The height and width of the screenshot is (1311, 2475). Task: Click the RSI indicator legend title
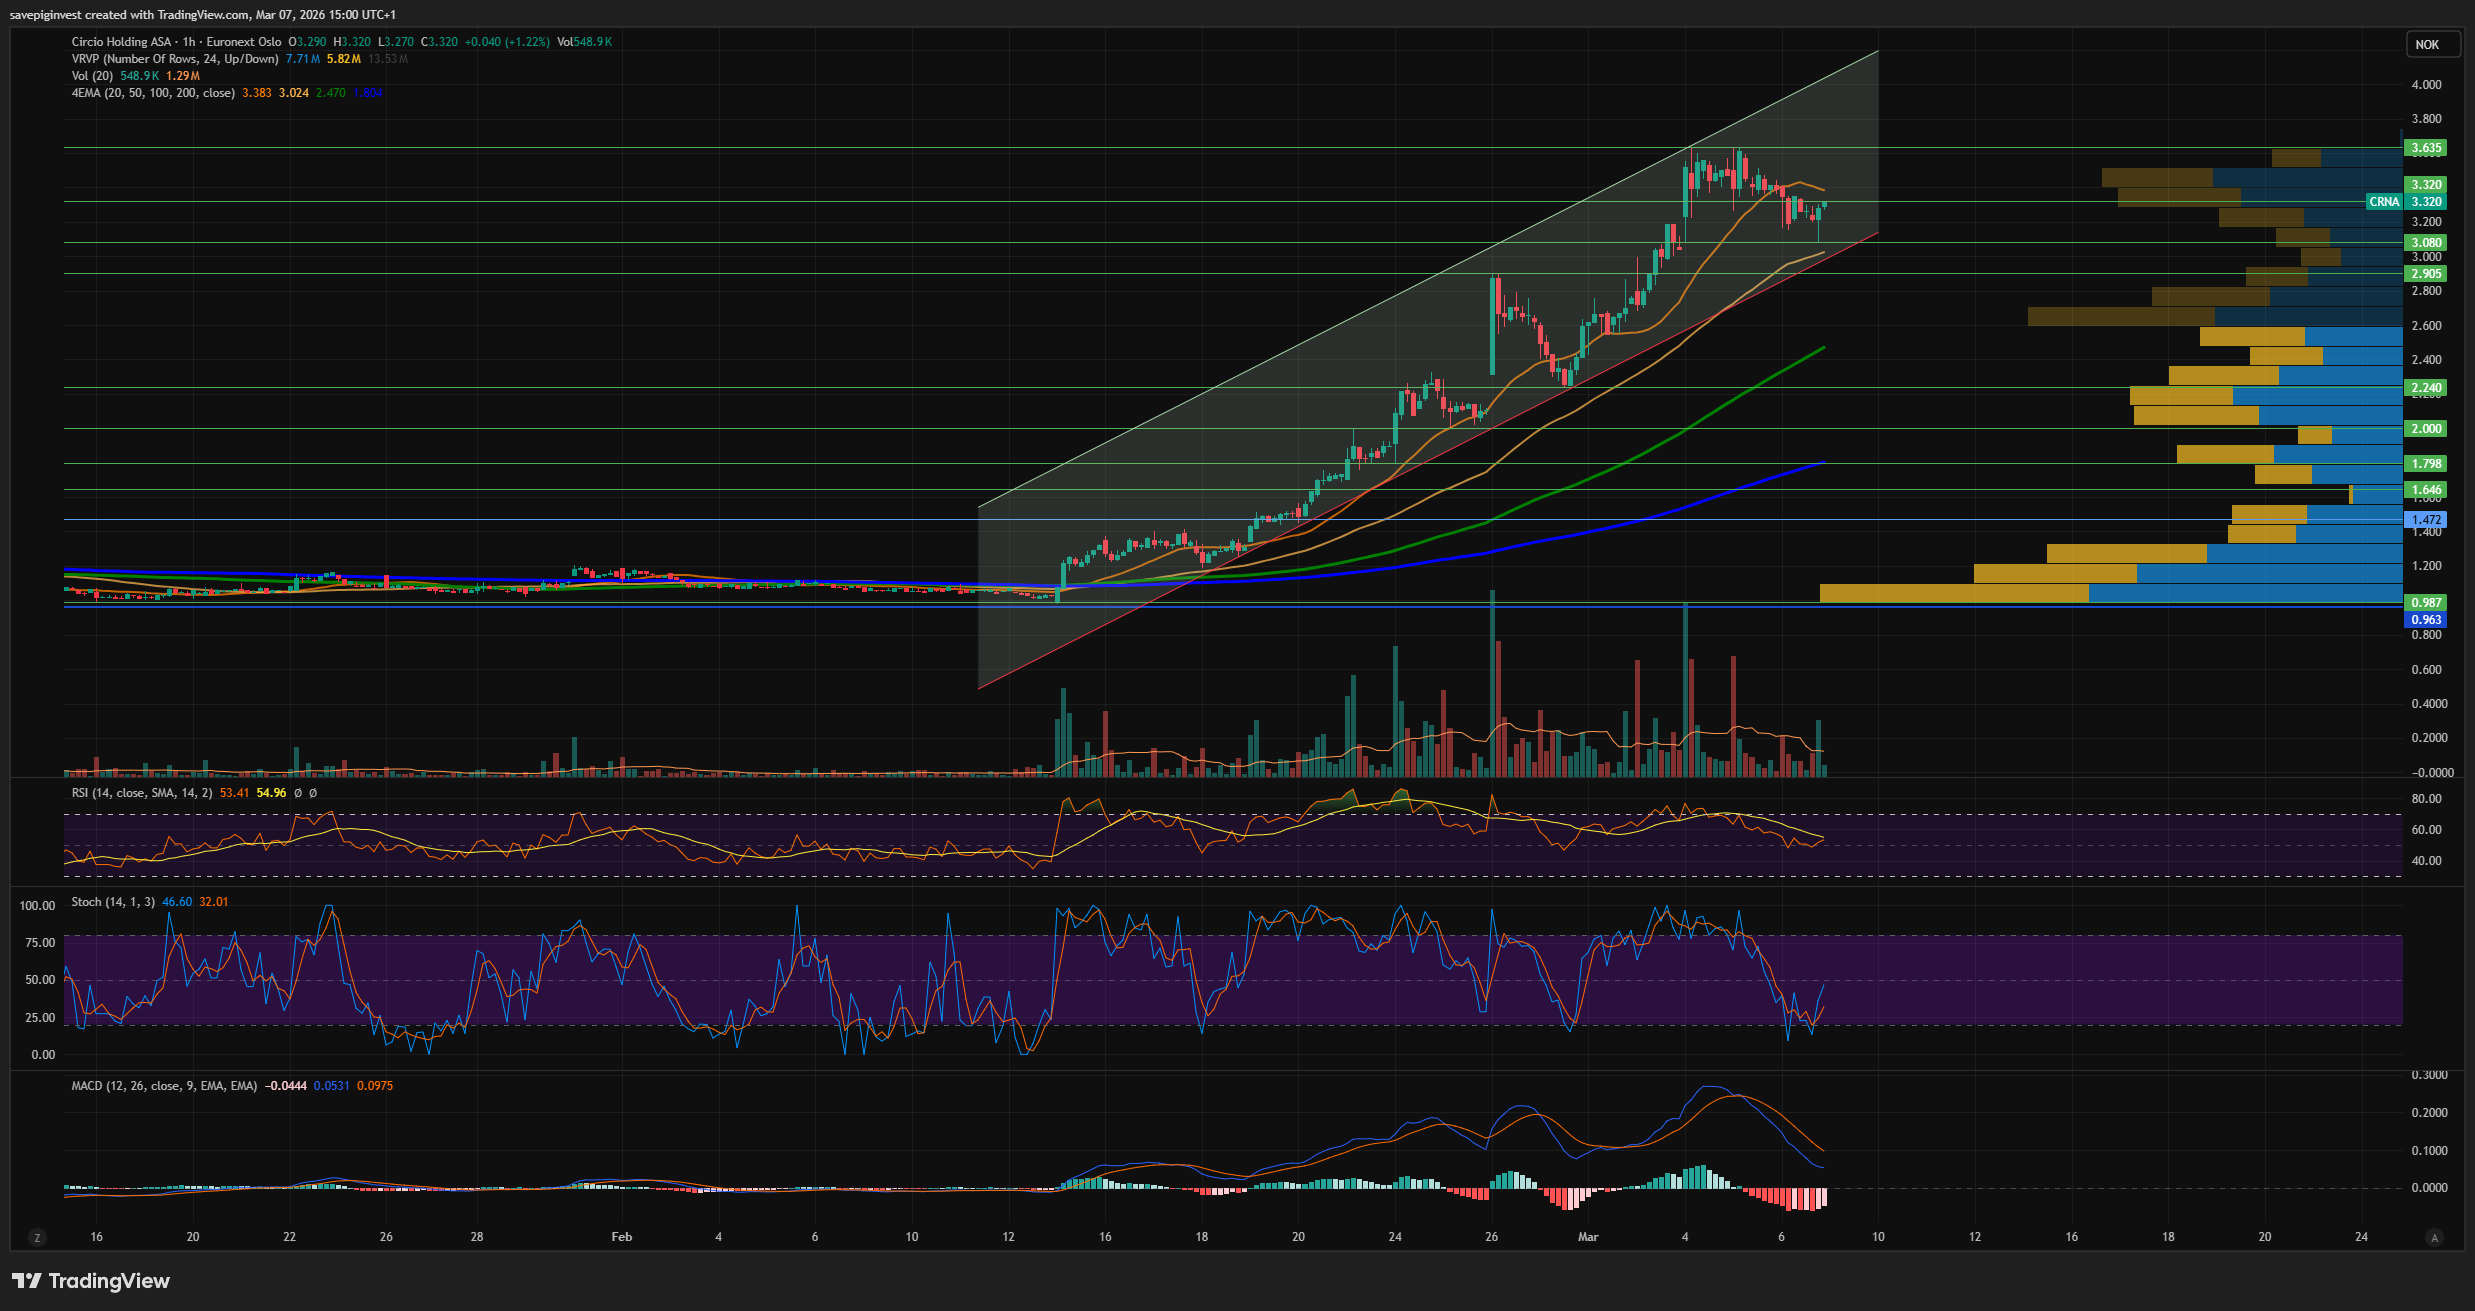coord(141,793)
